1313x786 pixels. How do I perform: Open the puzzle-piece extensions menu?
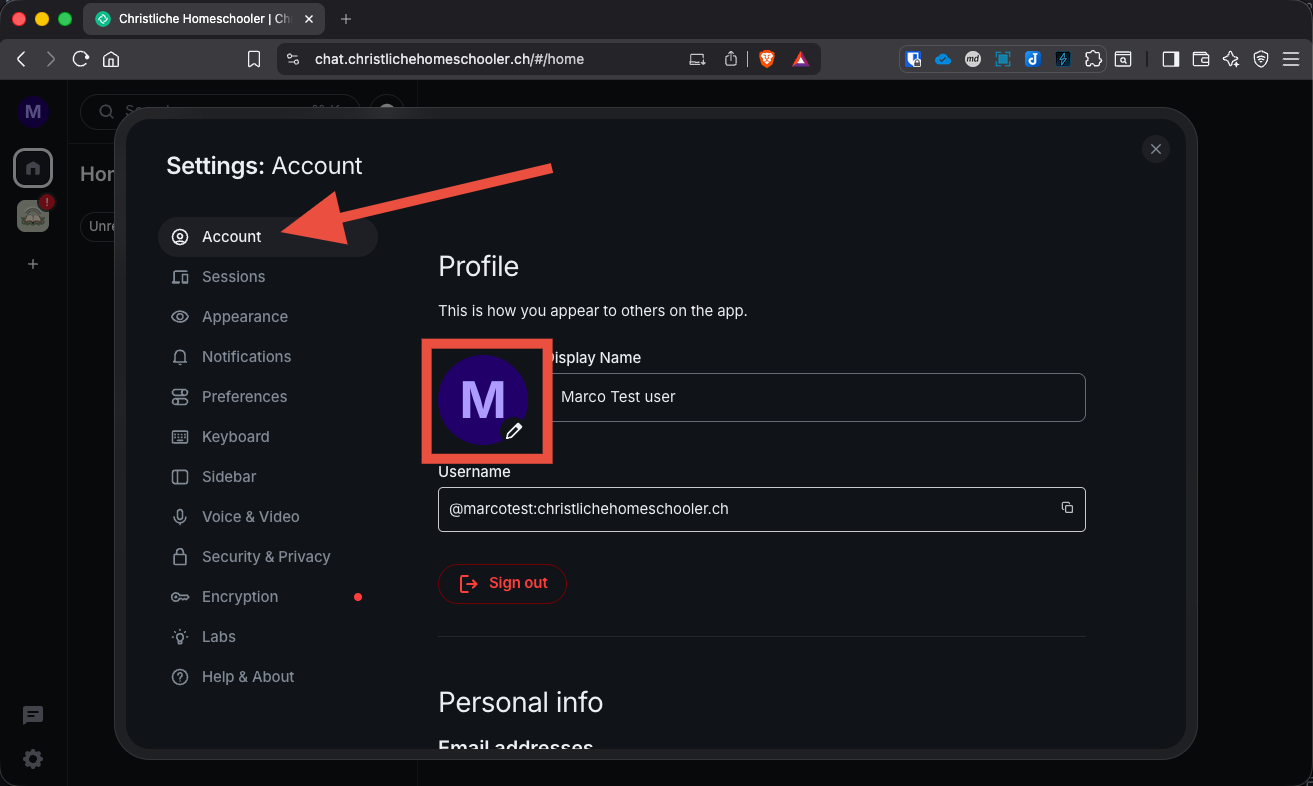1093,59
